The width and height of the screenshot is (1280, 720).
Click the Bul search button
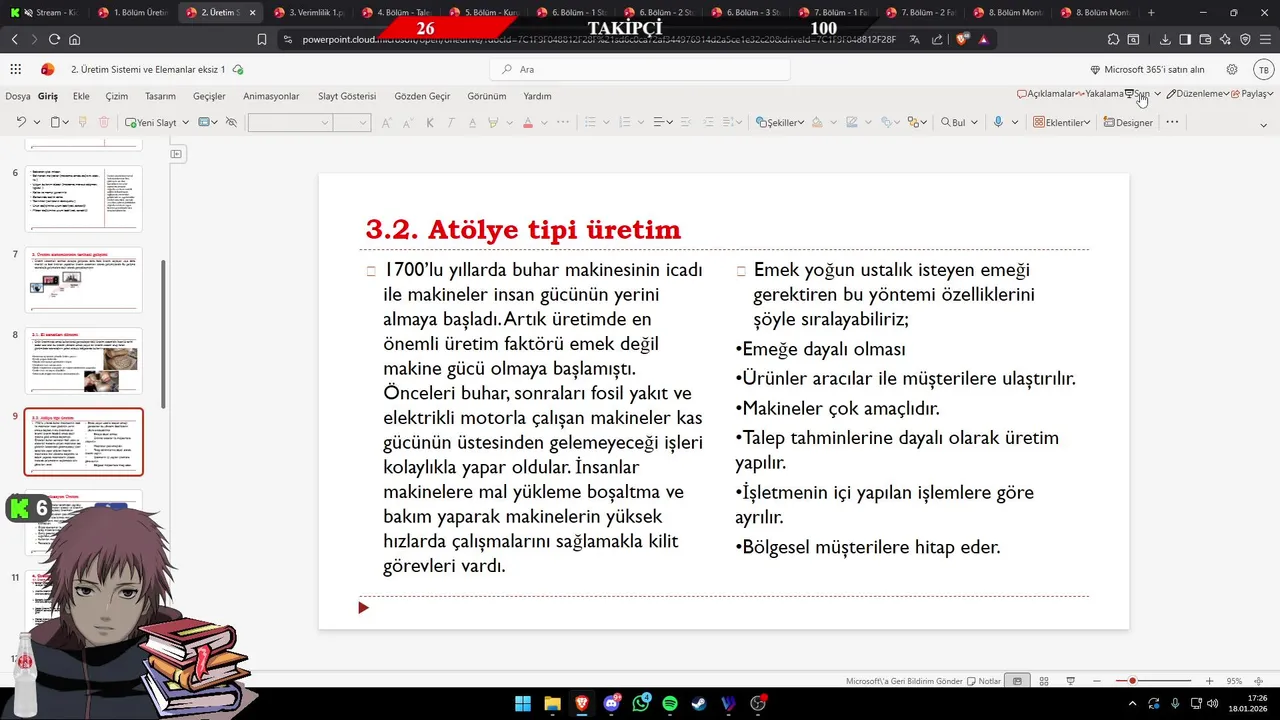click(953, 122)
